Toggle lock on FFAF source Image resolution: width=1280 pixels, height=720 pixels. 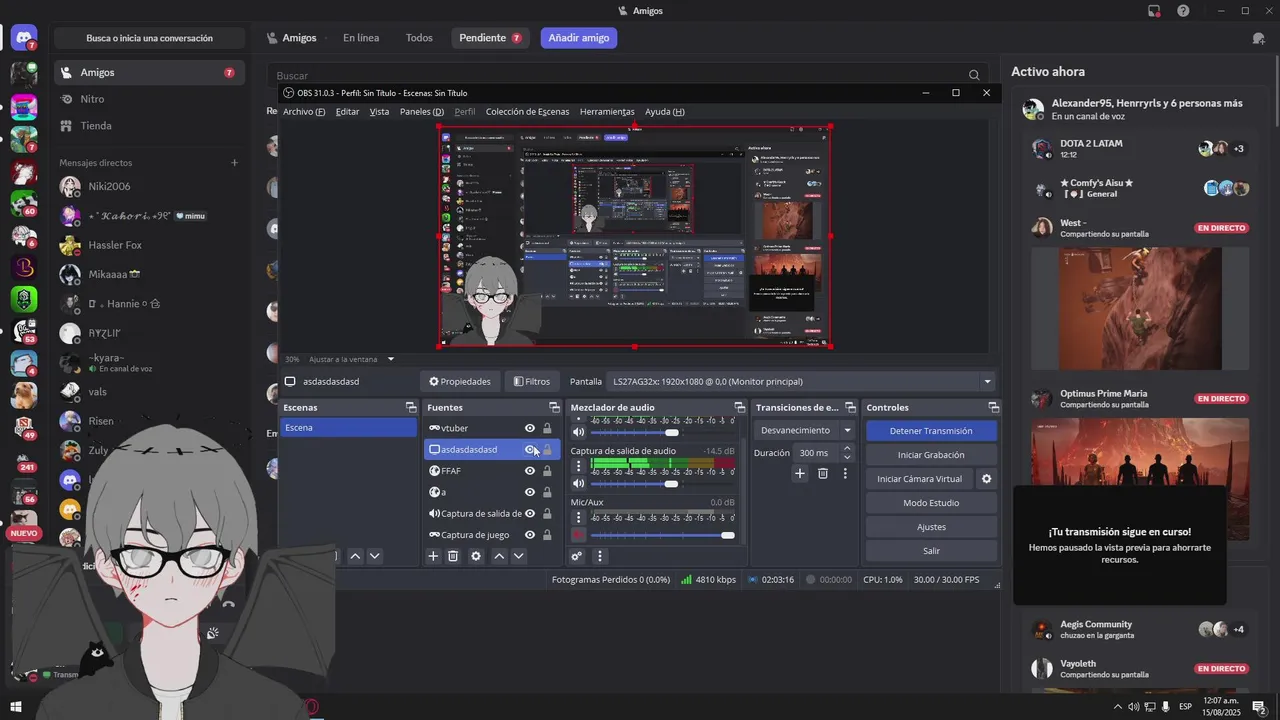(547, 471)
